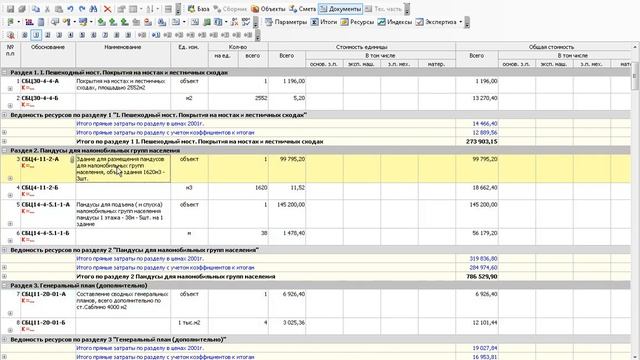Viewport: 640px width, 360px height.
Task: Click the magnifier icon starting the third toolbar
Action: 11,35
